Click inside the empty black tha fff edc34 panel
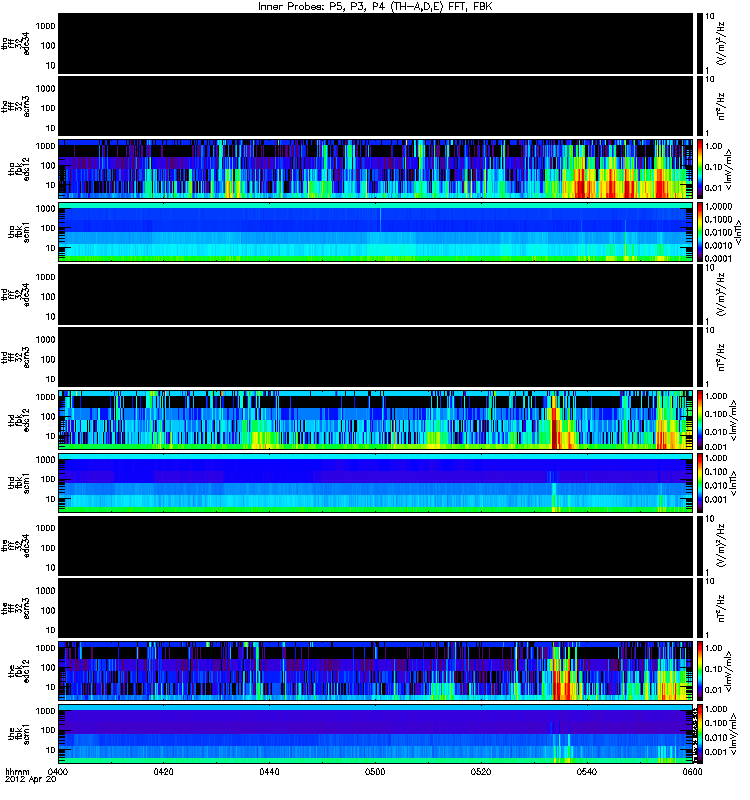The height and width of the screenshot is (800, 750). (x=375, y=44)
